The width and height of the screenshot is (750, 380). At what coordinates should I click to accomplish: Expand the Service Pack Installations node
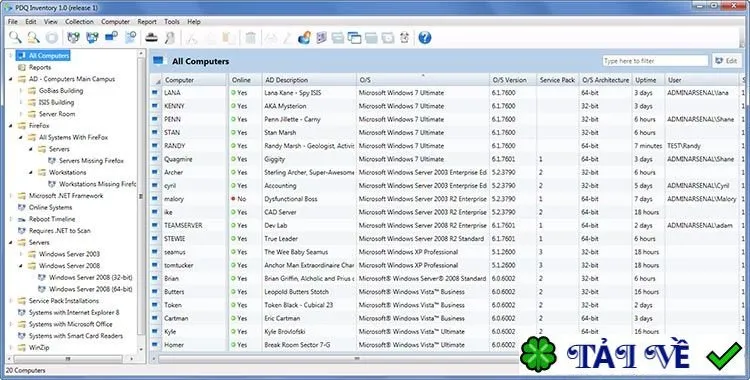click(x=11, y=301)
